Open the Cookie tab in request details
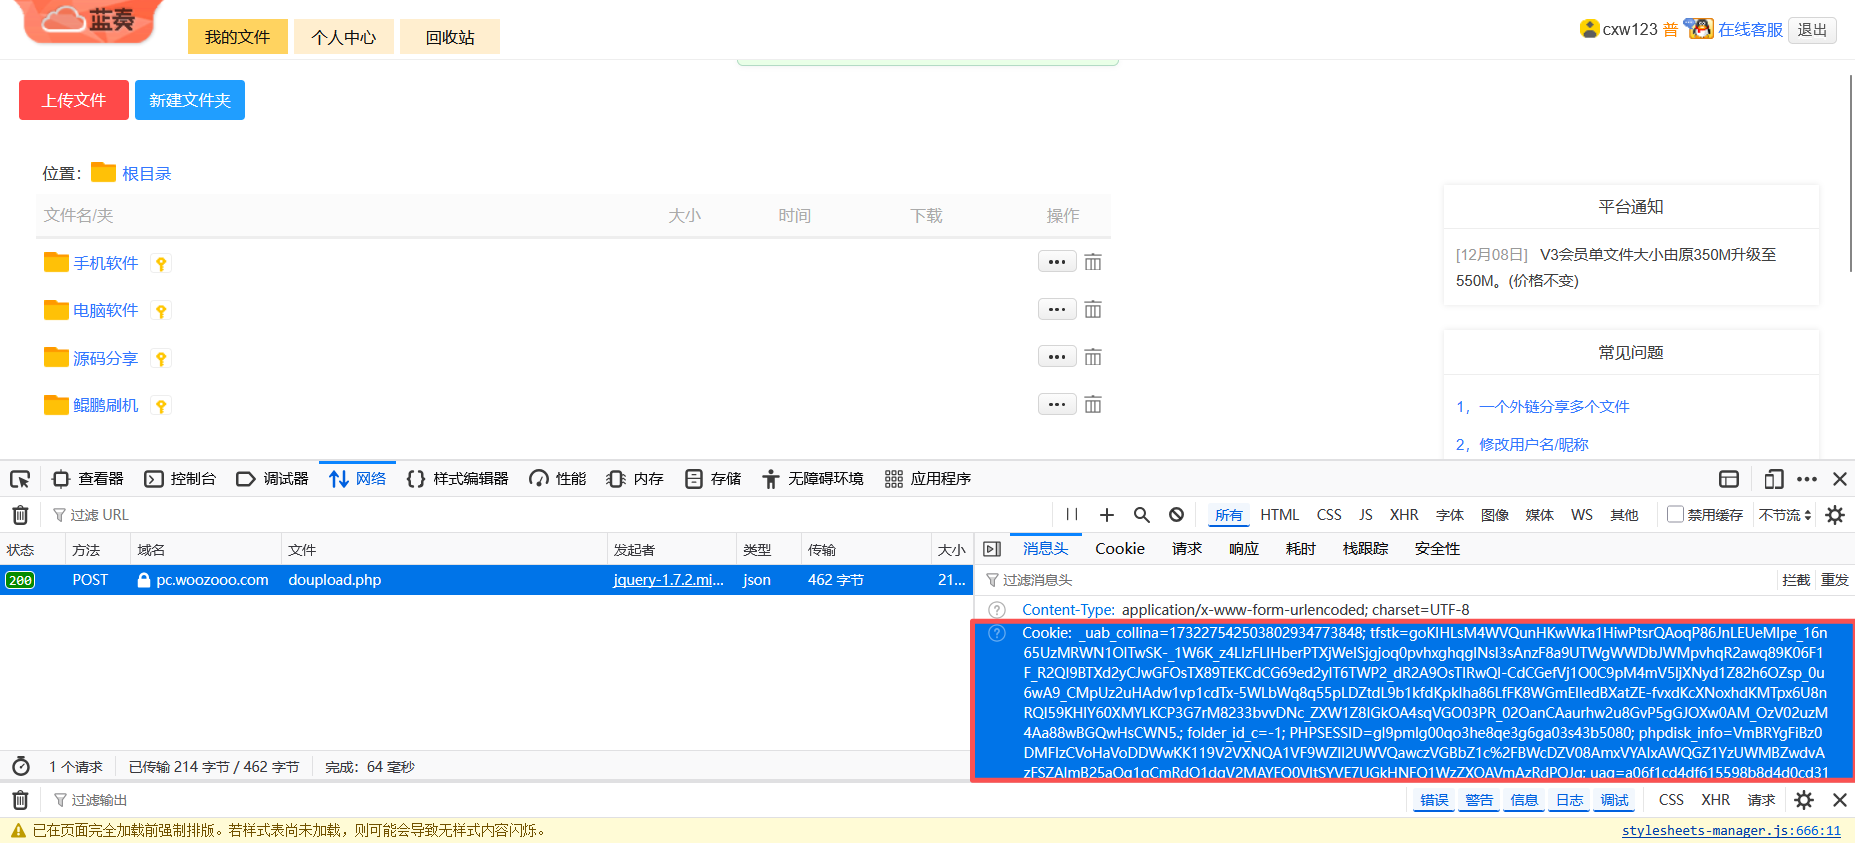Screen dimensions: 1855x843 pos(1119,549)
